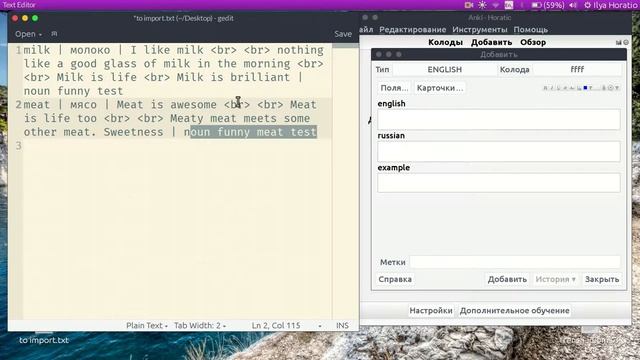
Task: Click the highlighted text noun funny meat test
Action: tap(253, 132)
